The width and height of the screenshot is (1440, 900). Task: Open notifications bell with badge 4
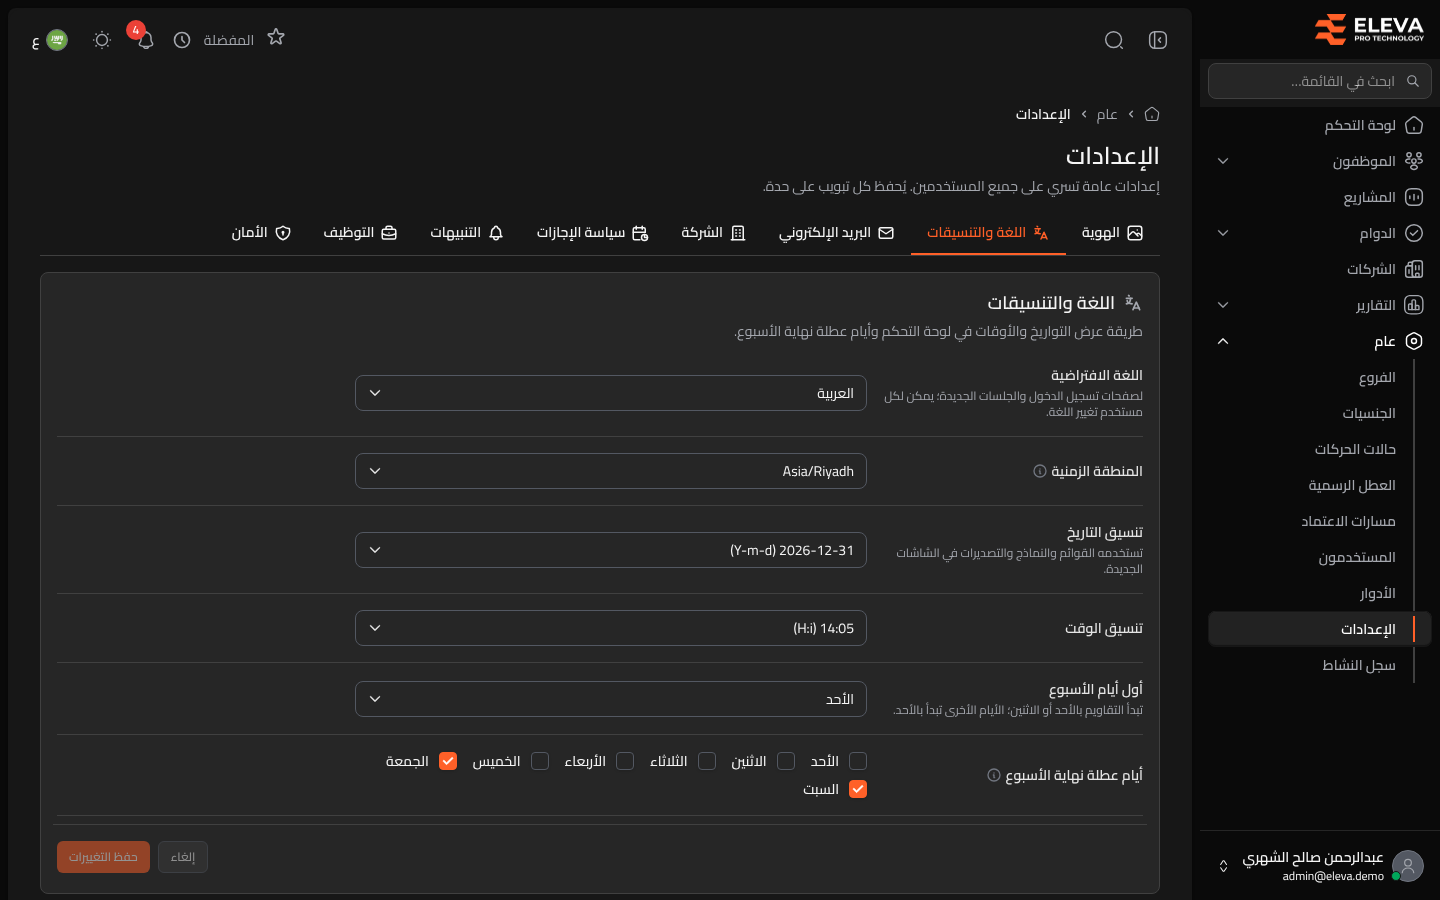tap(145, 40)
